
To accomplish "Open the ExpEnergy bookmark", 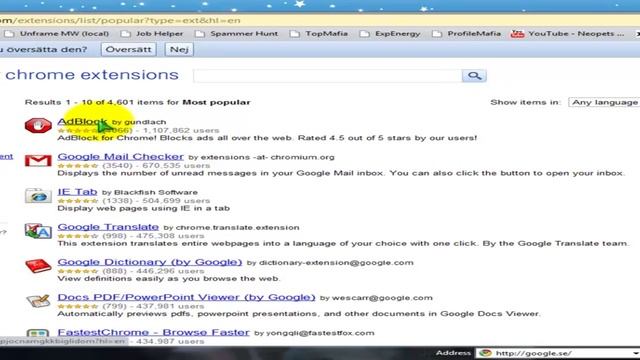I will 390,34.
